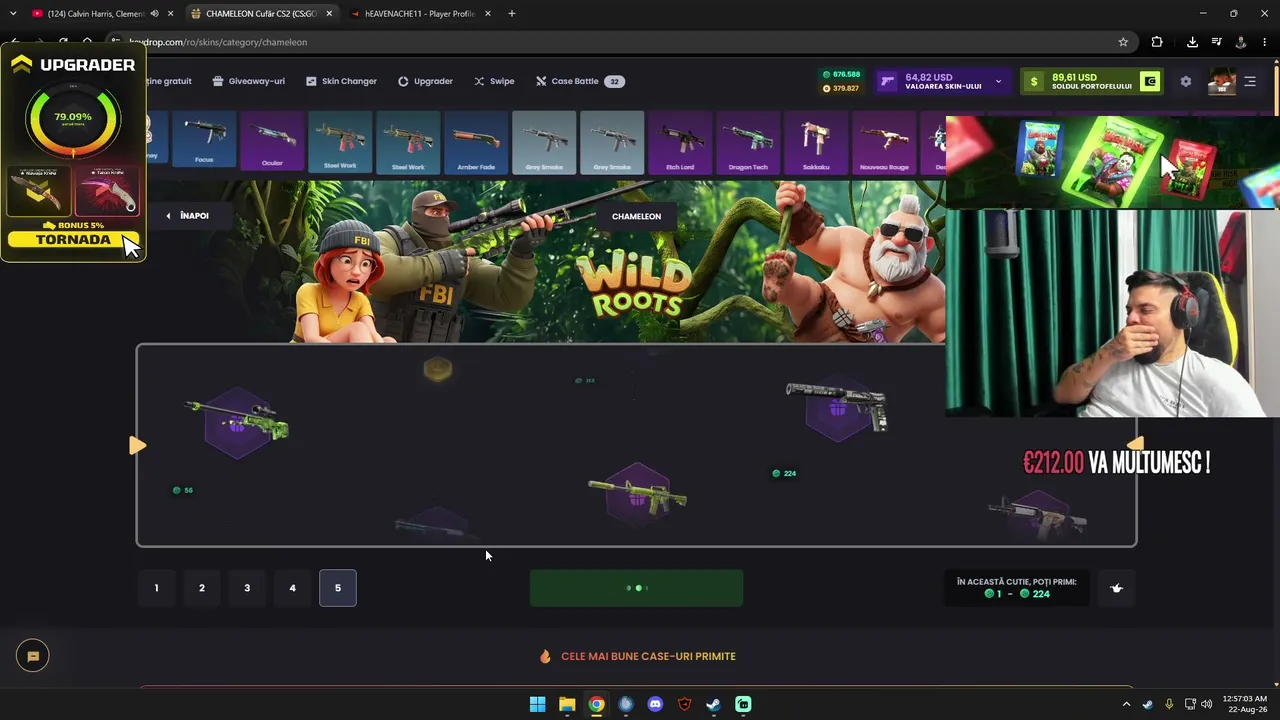Click the fast-open bird icon button
This screenshot has width=1280, height=720.
(x=1117, y=588)
